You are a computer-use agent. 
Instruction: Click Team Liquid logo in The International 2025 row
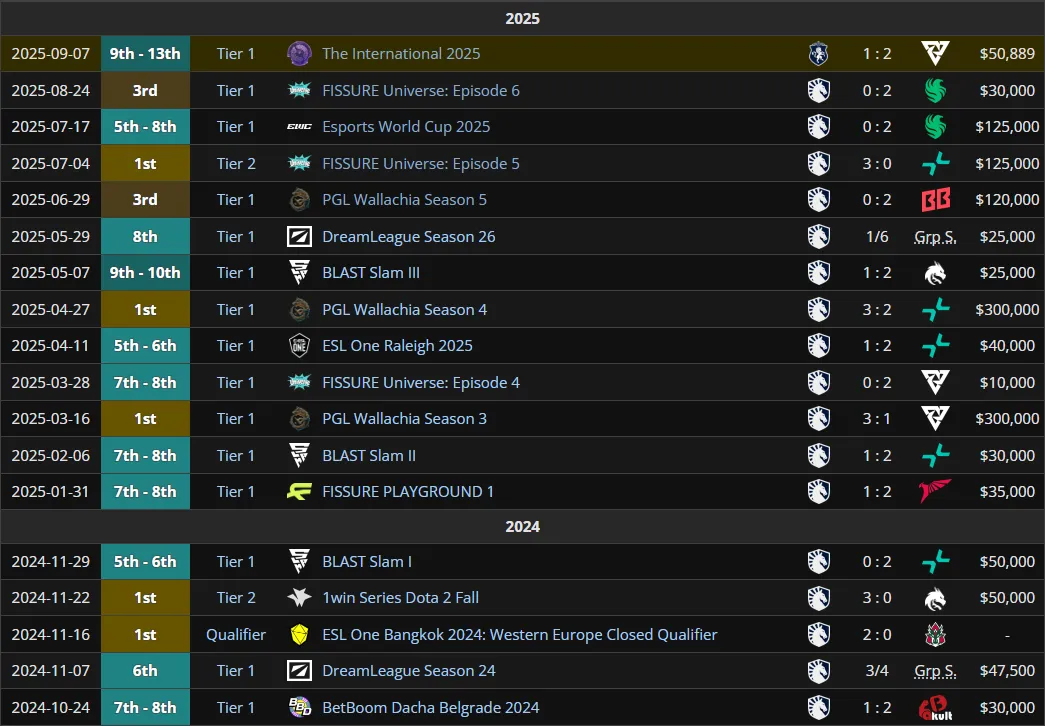coord(818,54)
